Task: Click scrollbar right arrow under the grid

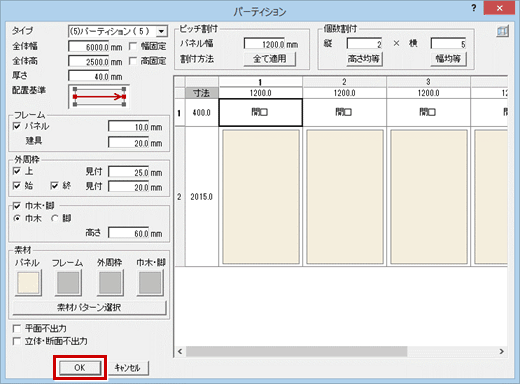Action: click(x=502, y=351)
